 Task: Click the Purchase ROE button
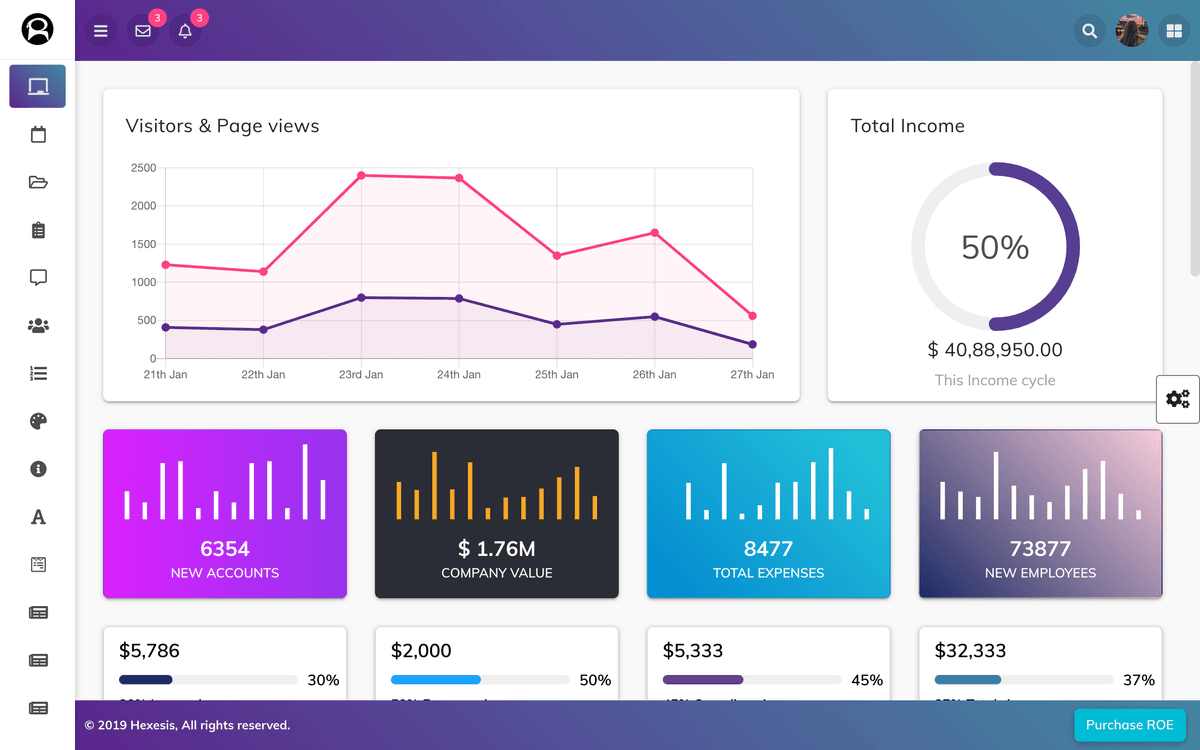point(1129,725)
